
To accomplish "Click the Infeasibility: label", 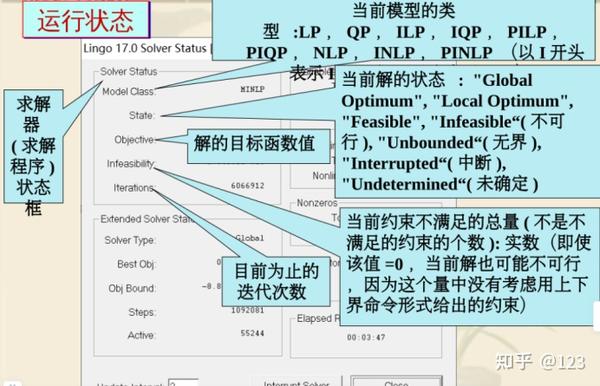I will tap(131, 164).
